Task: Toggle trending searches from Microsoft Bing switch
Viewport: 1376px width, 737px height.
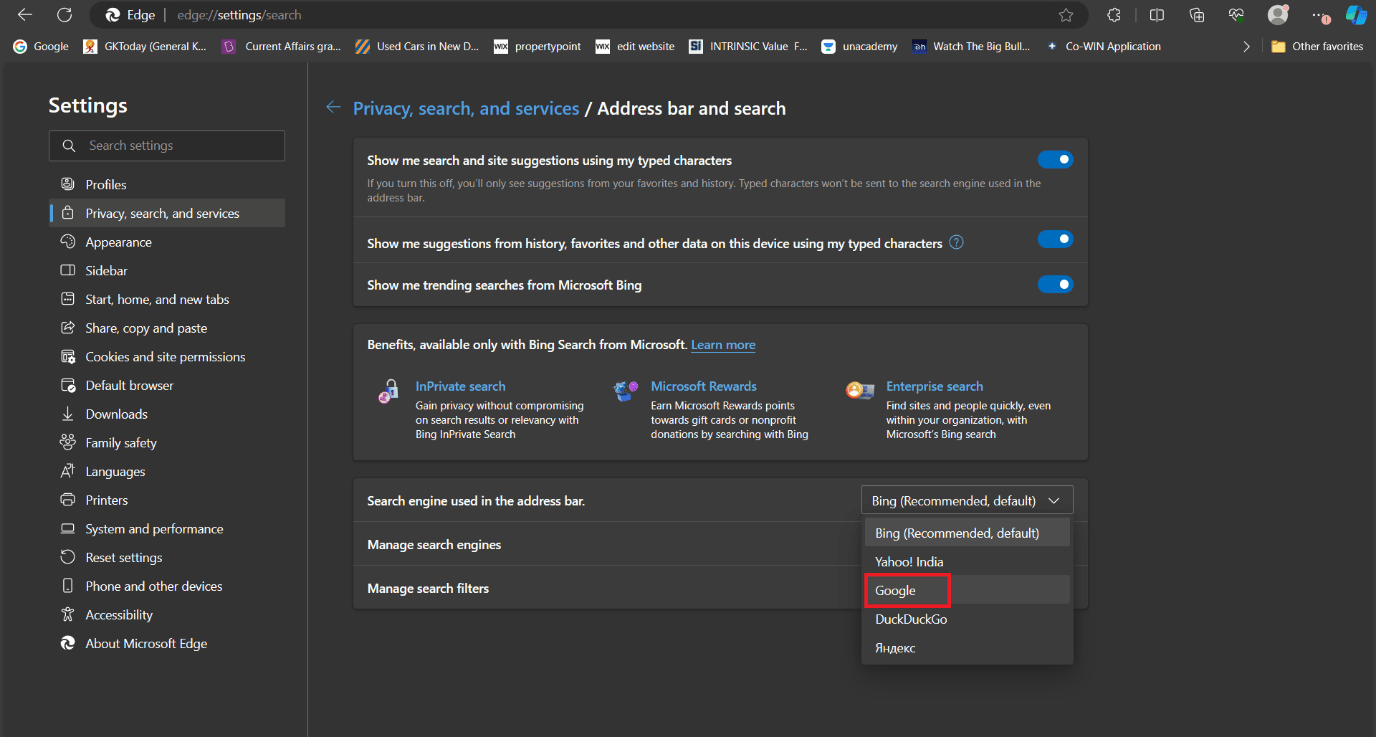Action: click(1055, 285)
